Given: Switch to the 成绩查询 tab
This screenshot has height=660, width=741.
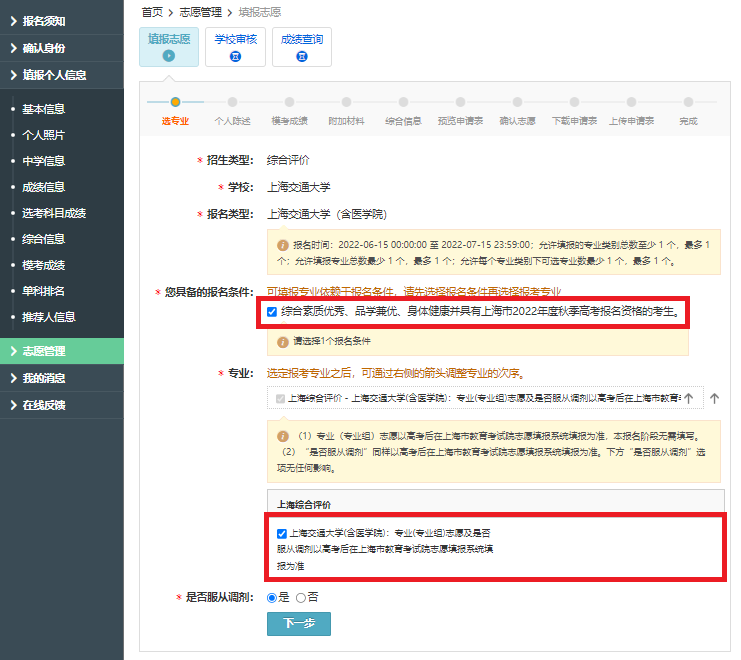Looking at the screenshot, I should pyautogui.click(x=302, y=47).
